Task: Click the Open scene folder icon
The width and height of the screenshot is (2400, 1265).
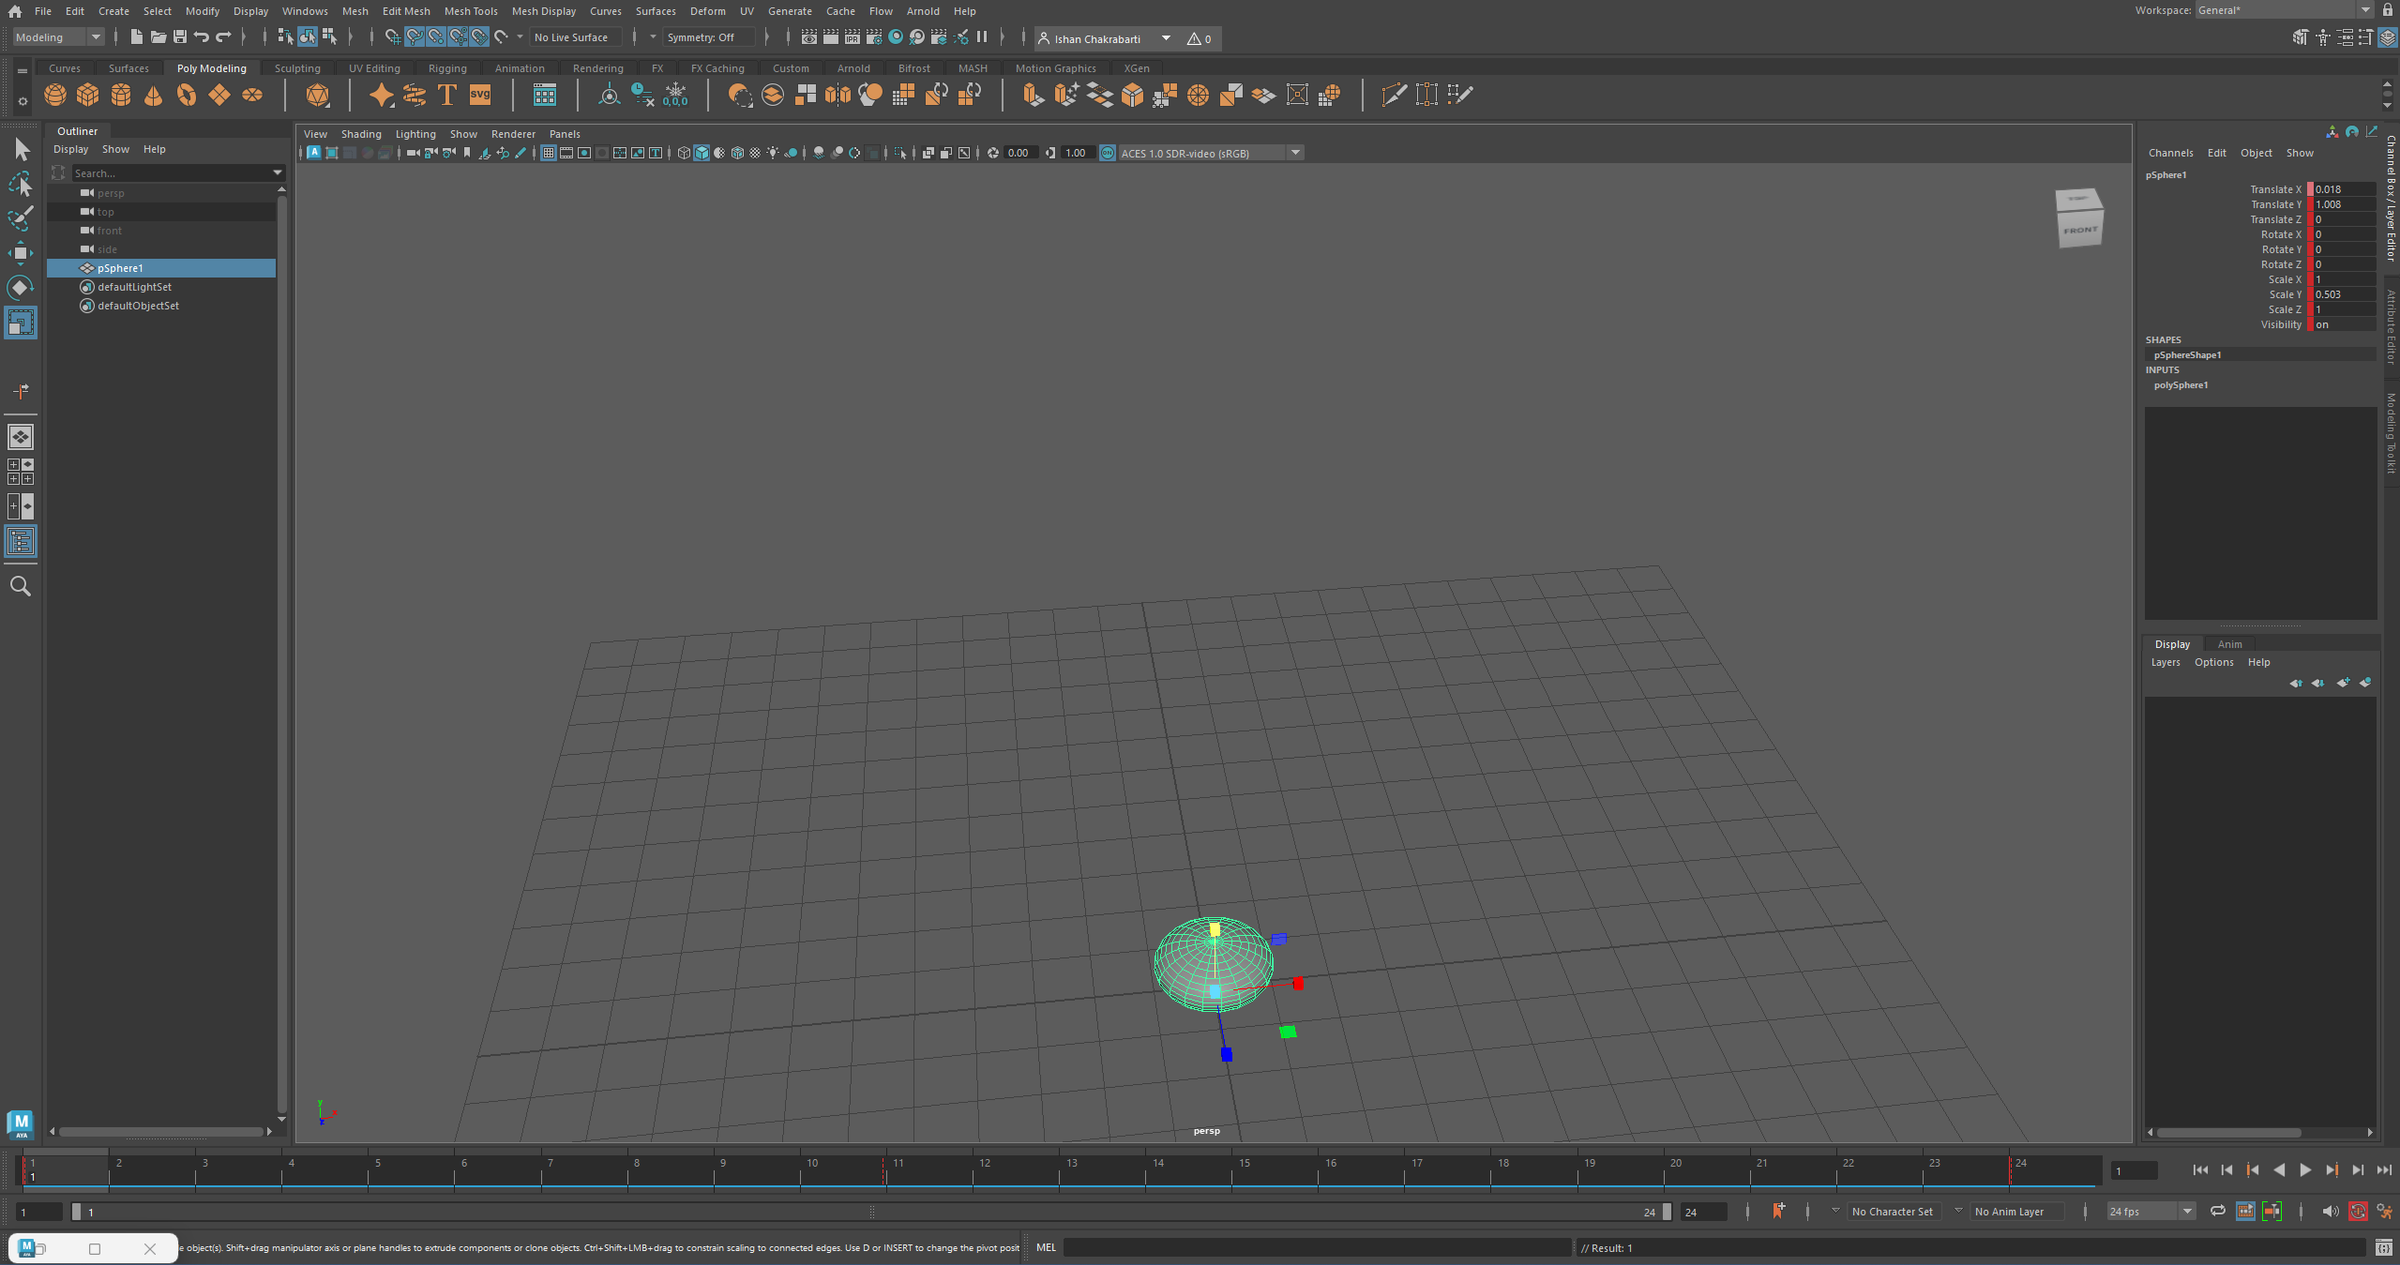Action: (158, 38)
